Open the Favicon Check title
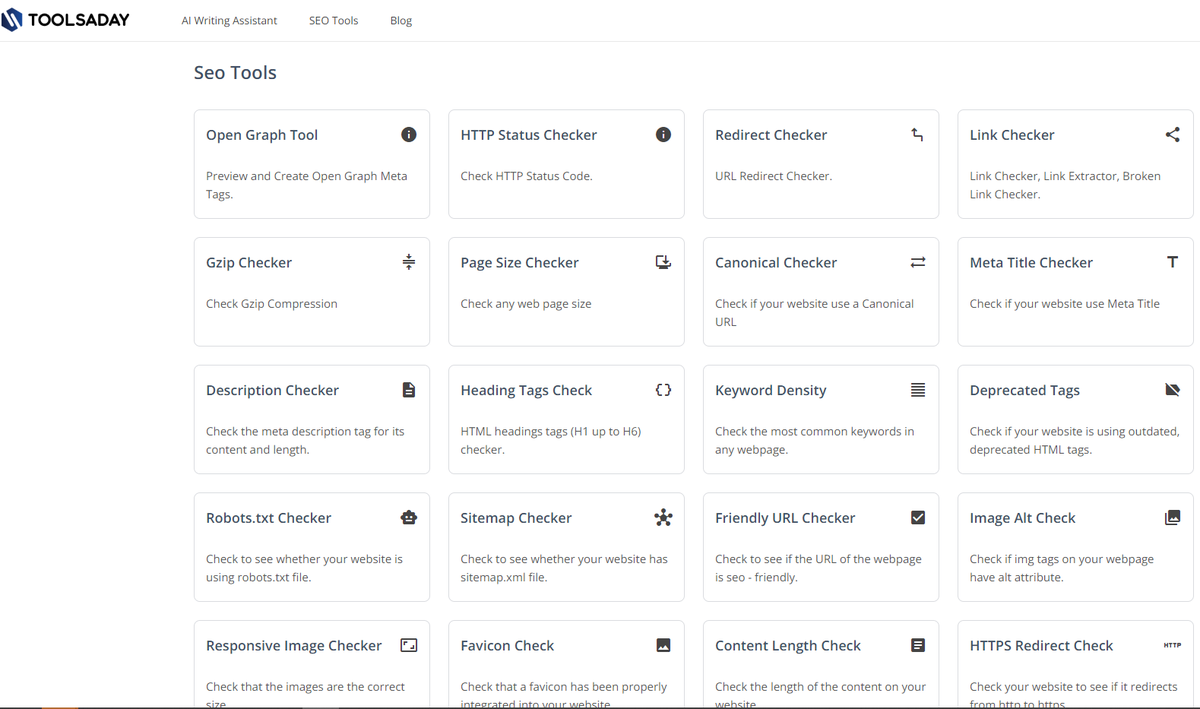Image resolution: width=1200 pixels, height=709 pixels. click(507, 645)
